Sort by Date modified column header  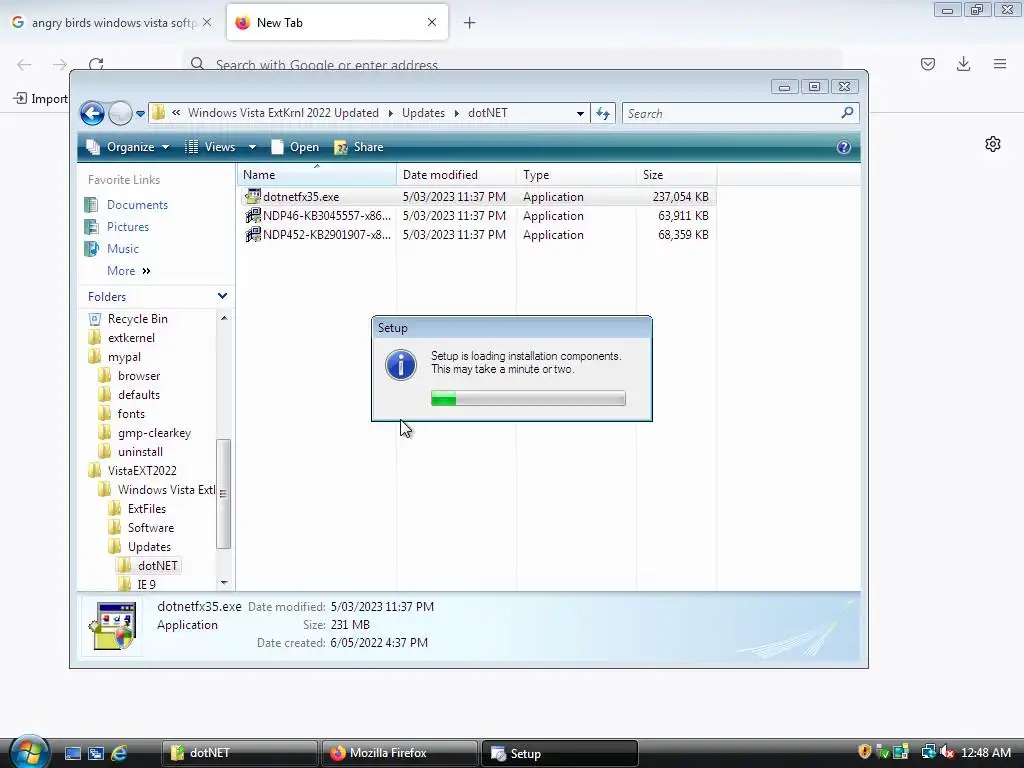(456, 175)
